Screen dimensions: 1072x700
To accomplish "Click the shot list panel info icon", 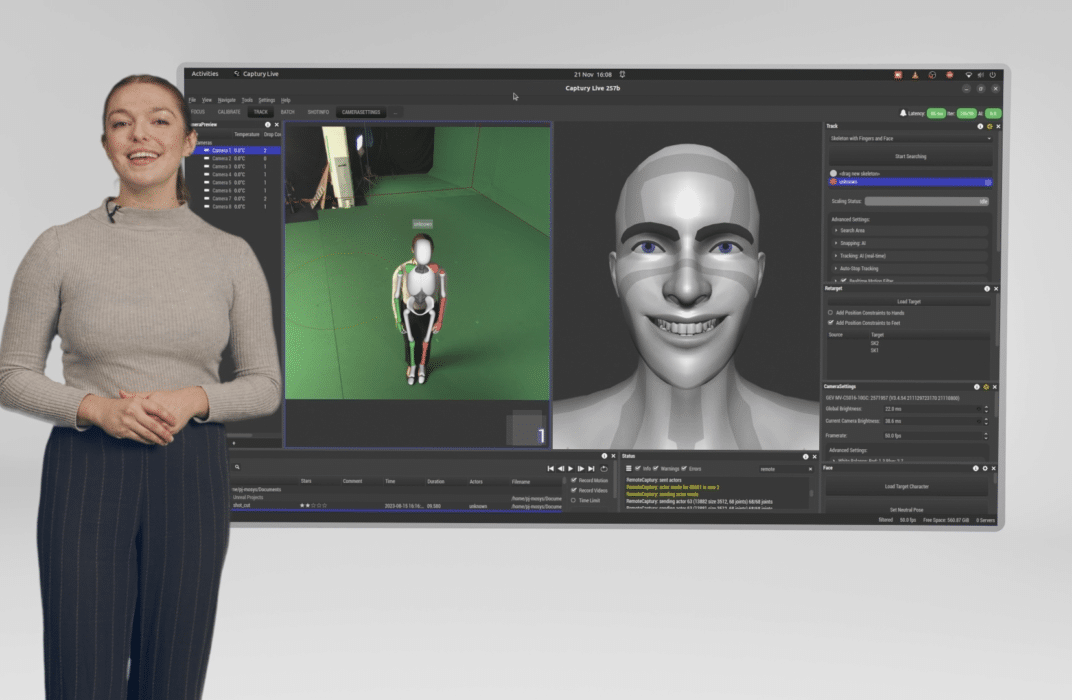I will pyautogui.click(x=604, y=456).
